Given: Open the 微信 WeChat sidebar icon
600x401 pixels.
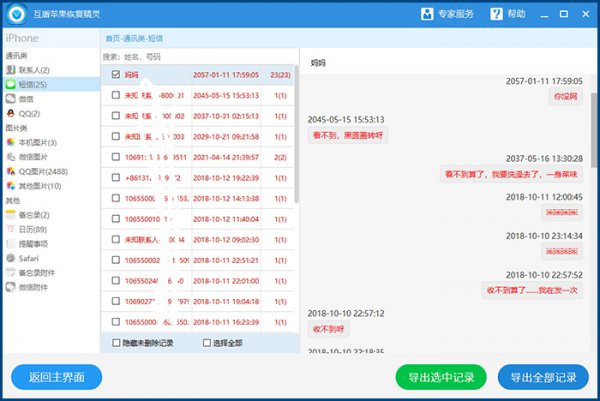Looking at the screenshot, I should (11, 99).
